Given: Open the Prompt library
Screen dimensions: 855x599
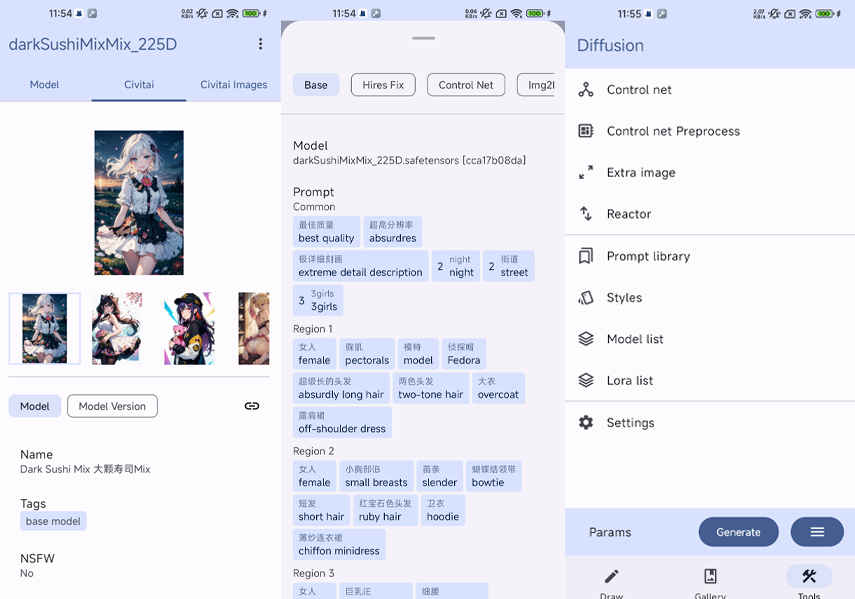Looking at the screenshot, I should coord(710,256).
